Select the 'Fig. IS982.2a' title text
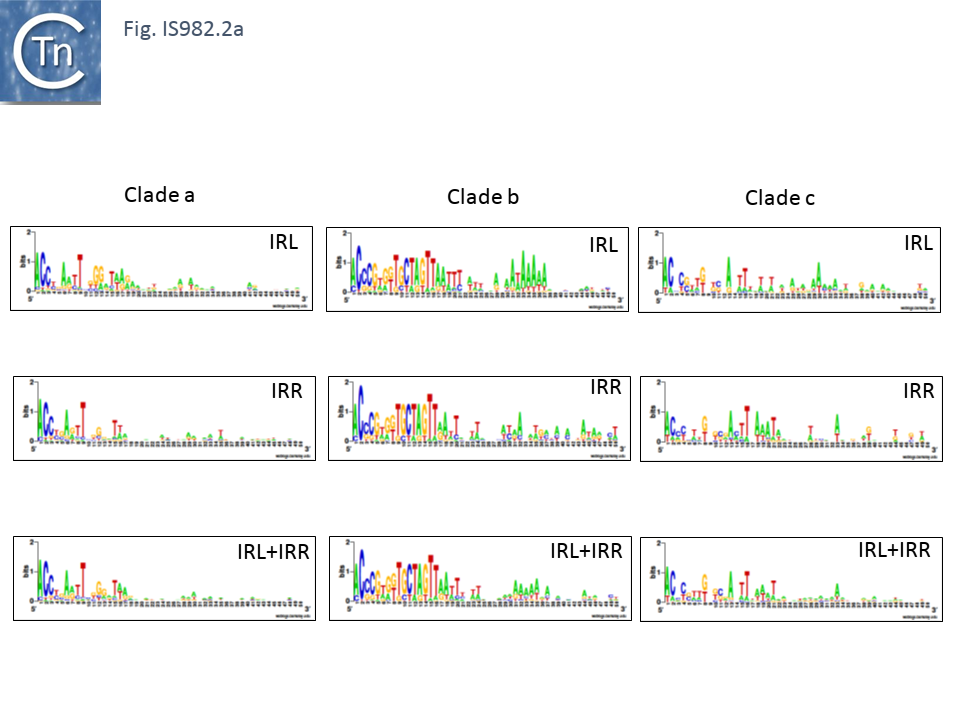This screenshot has width=960, height=720. [183, 29]
